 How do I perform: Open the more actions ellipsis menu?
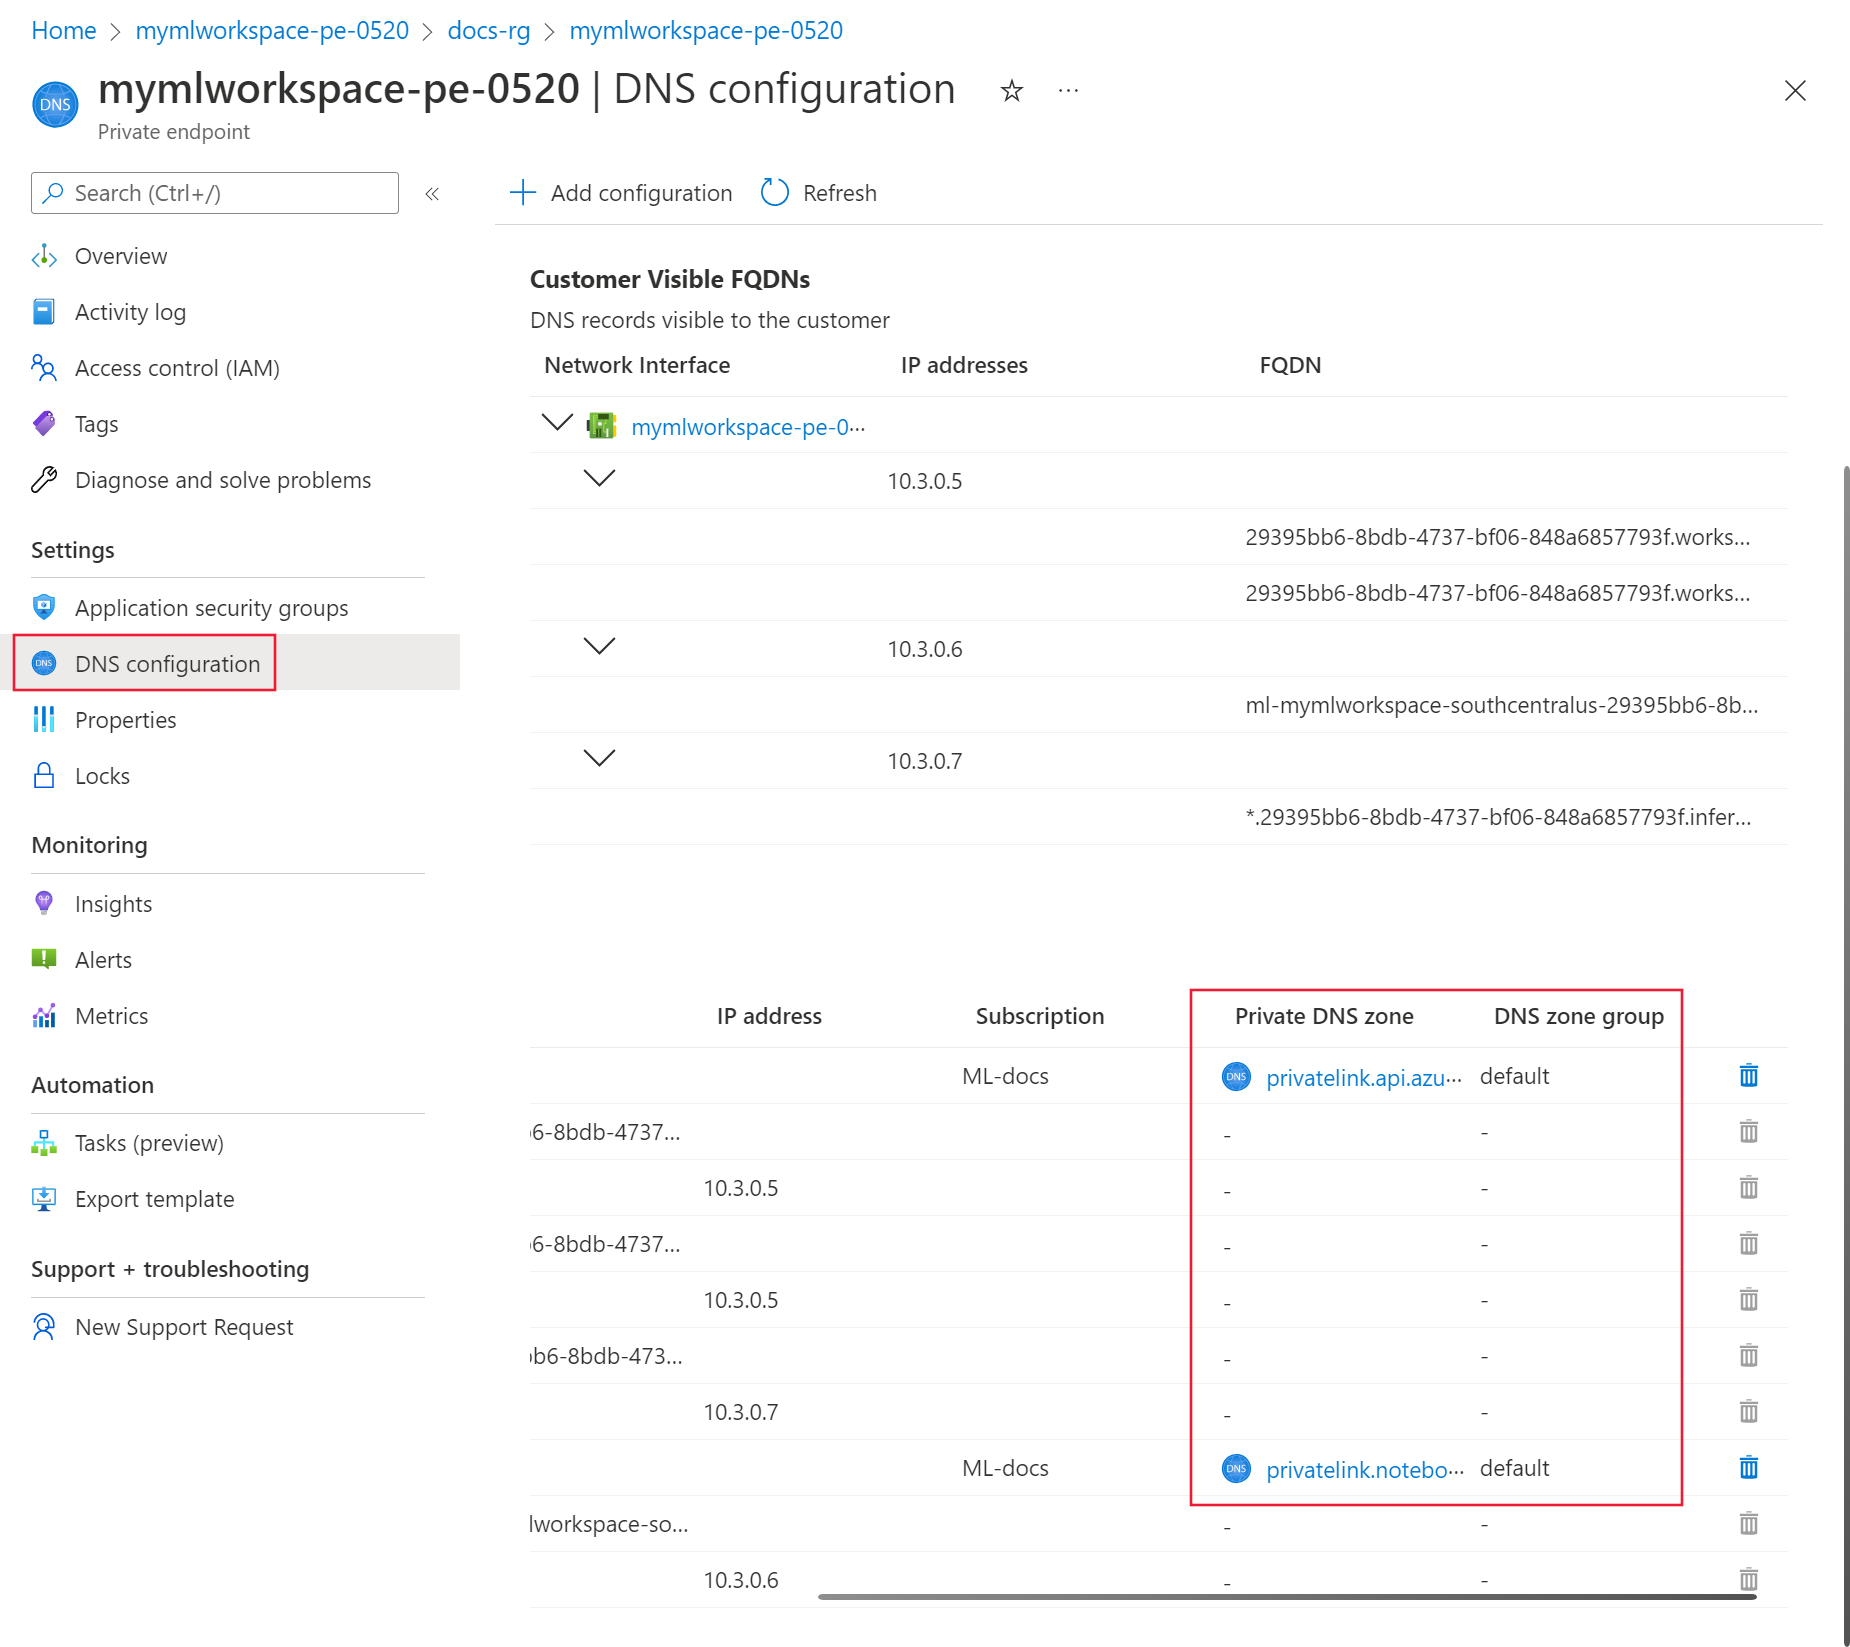tap(1068, 90)
